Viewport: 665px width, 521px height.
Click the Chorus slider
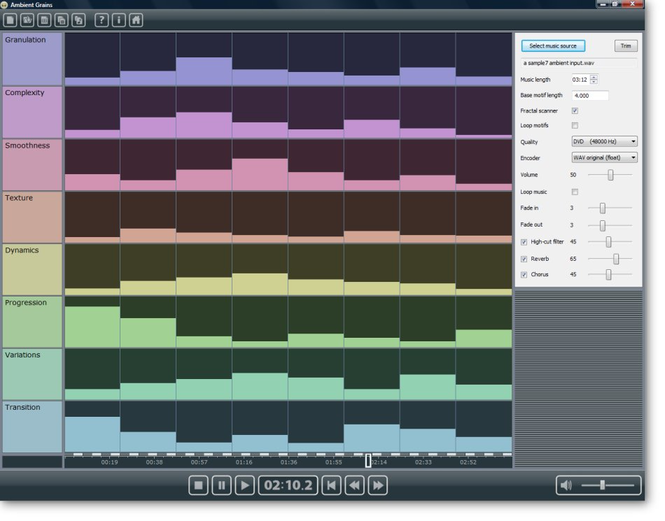[x=610, y=275]
